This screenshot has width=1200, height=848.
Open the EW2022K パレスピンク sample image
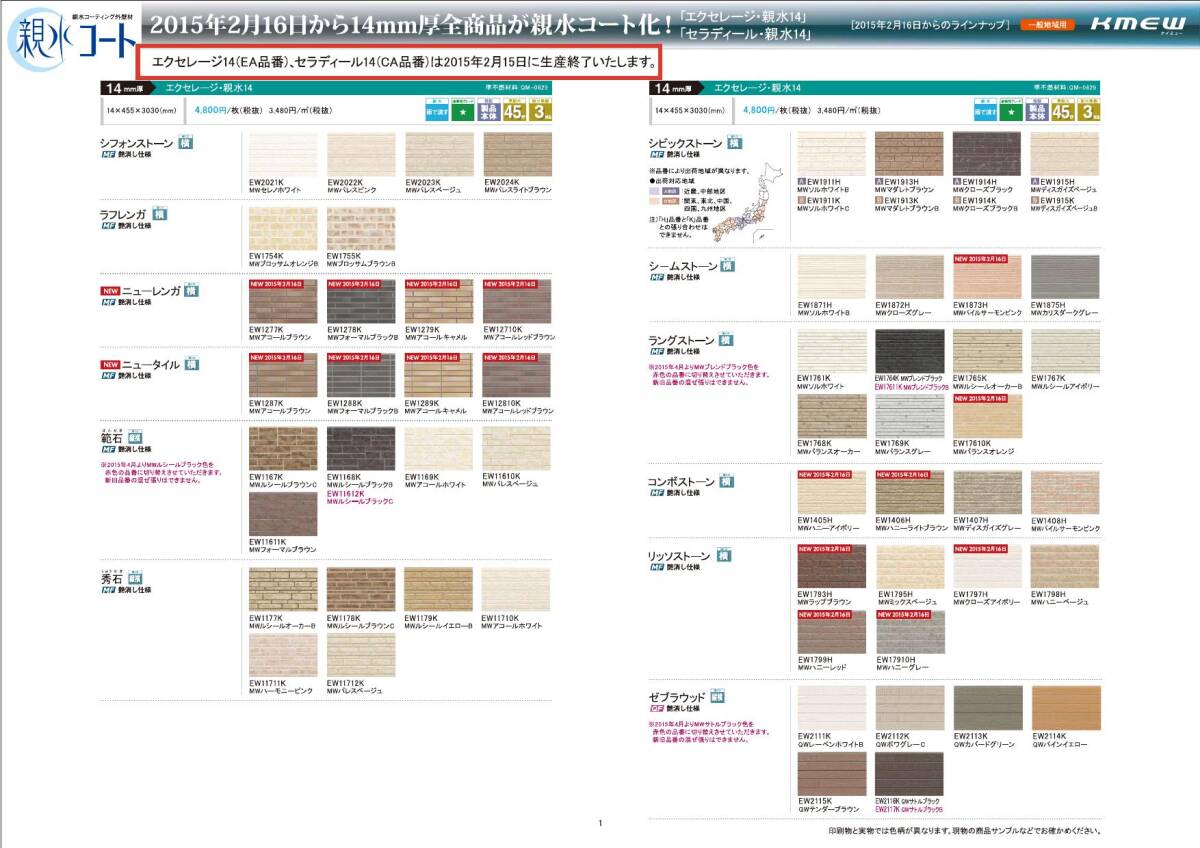coord(361,155)
